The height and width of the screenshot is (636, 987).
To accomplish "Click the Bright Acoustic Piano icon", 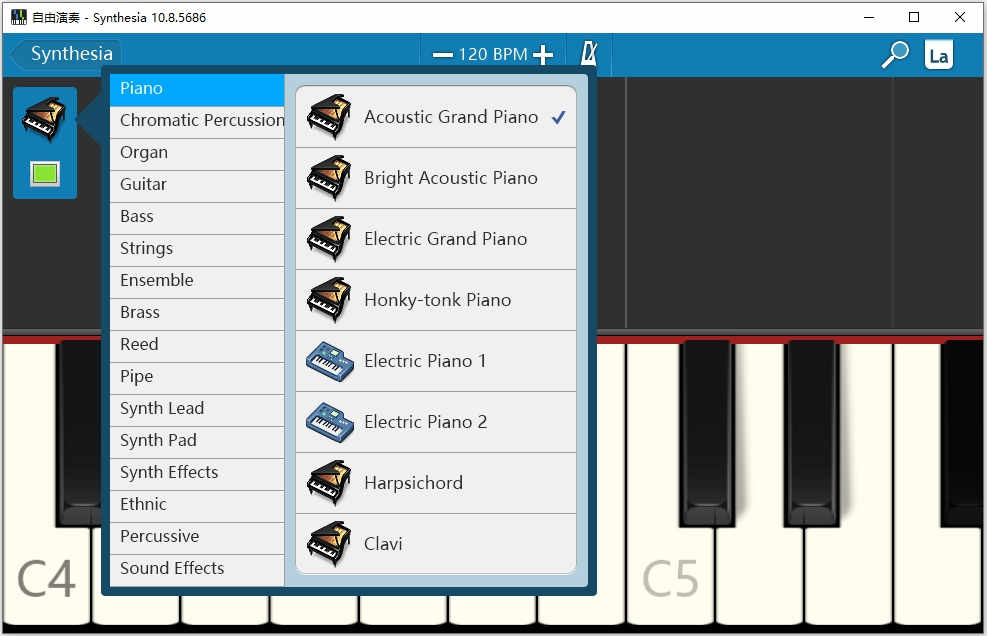I will coord(329,178).
